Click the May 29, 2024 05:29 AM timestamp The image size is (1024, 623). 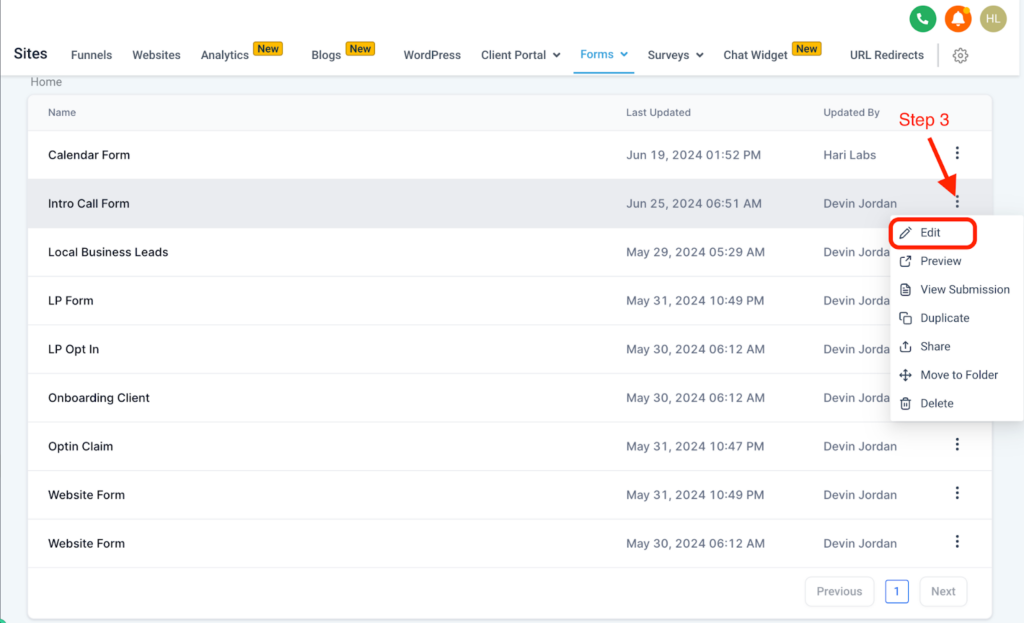695,252
